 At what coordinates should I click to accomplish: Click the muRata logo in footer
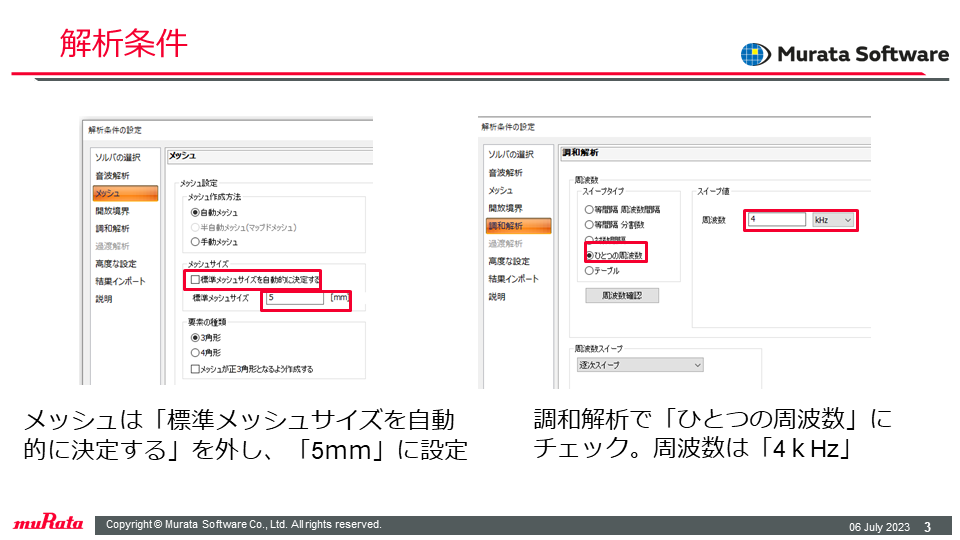[48, 522]
